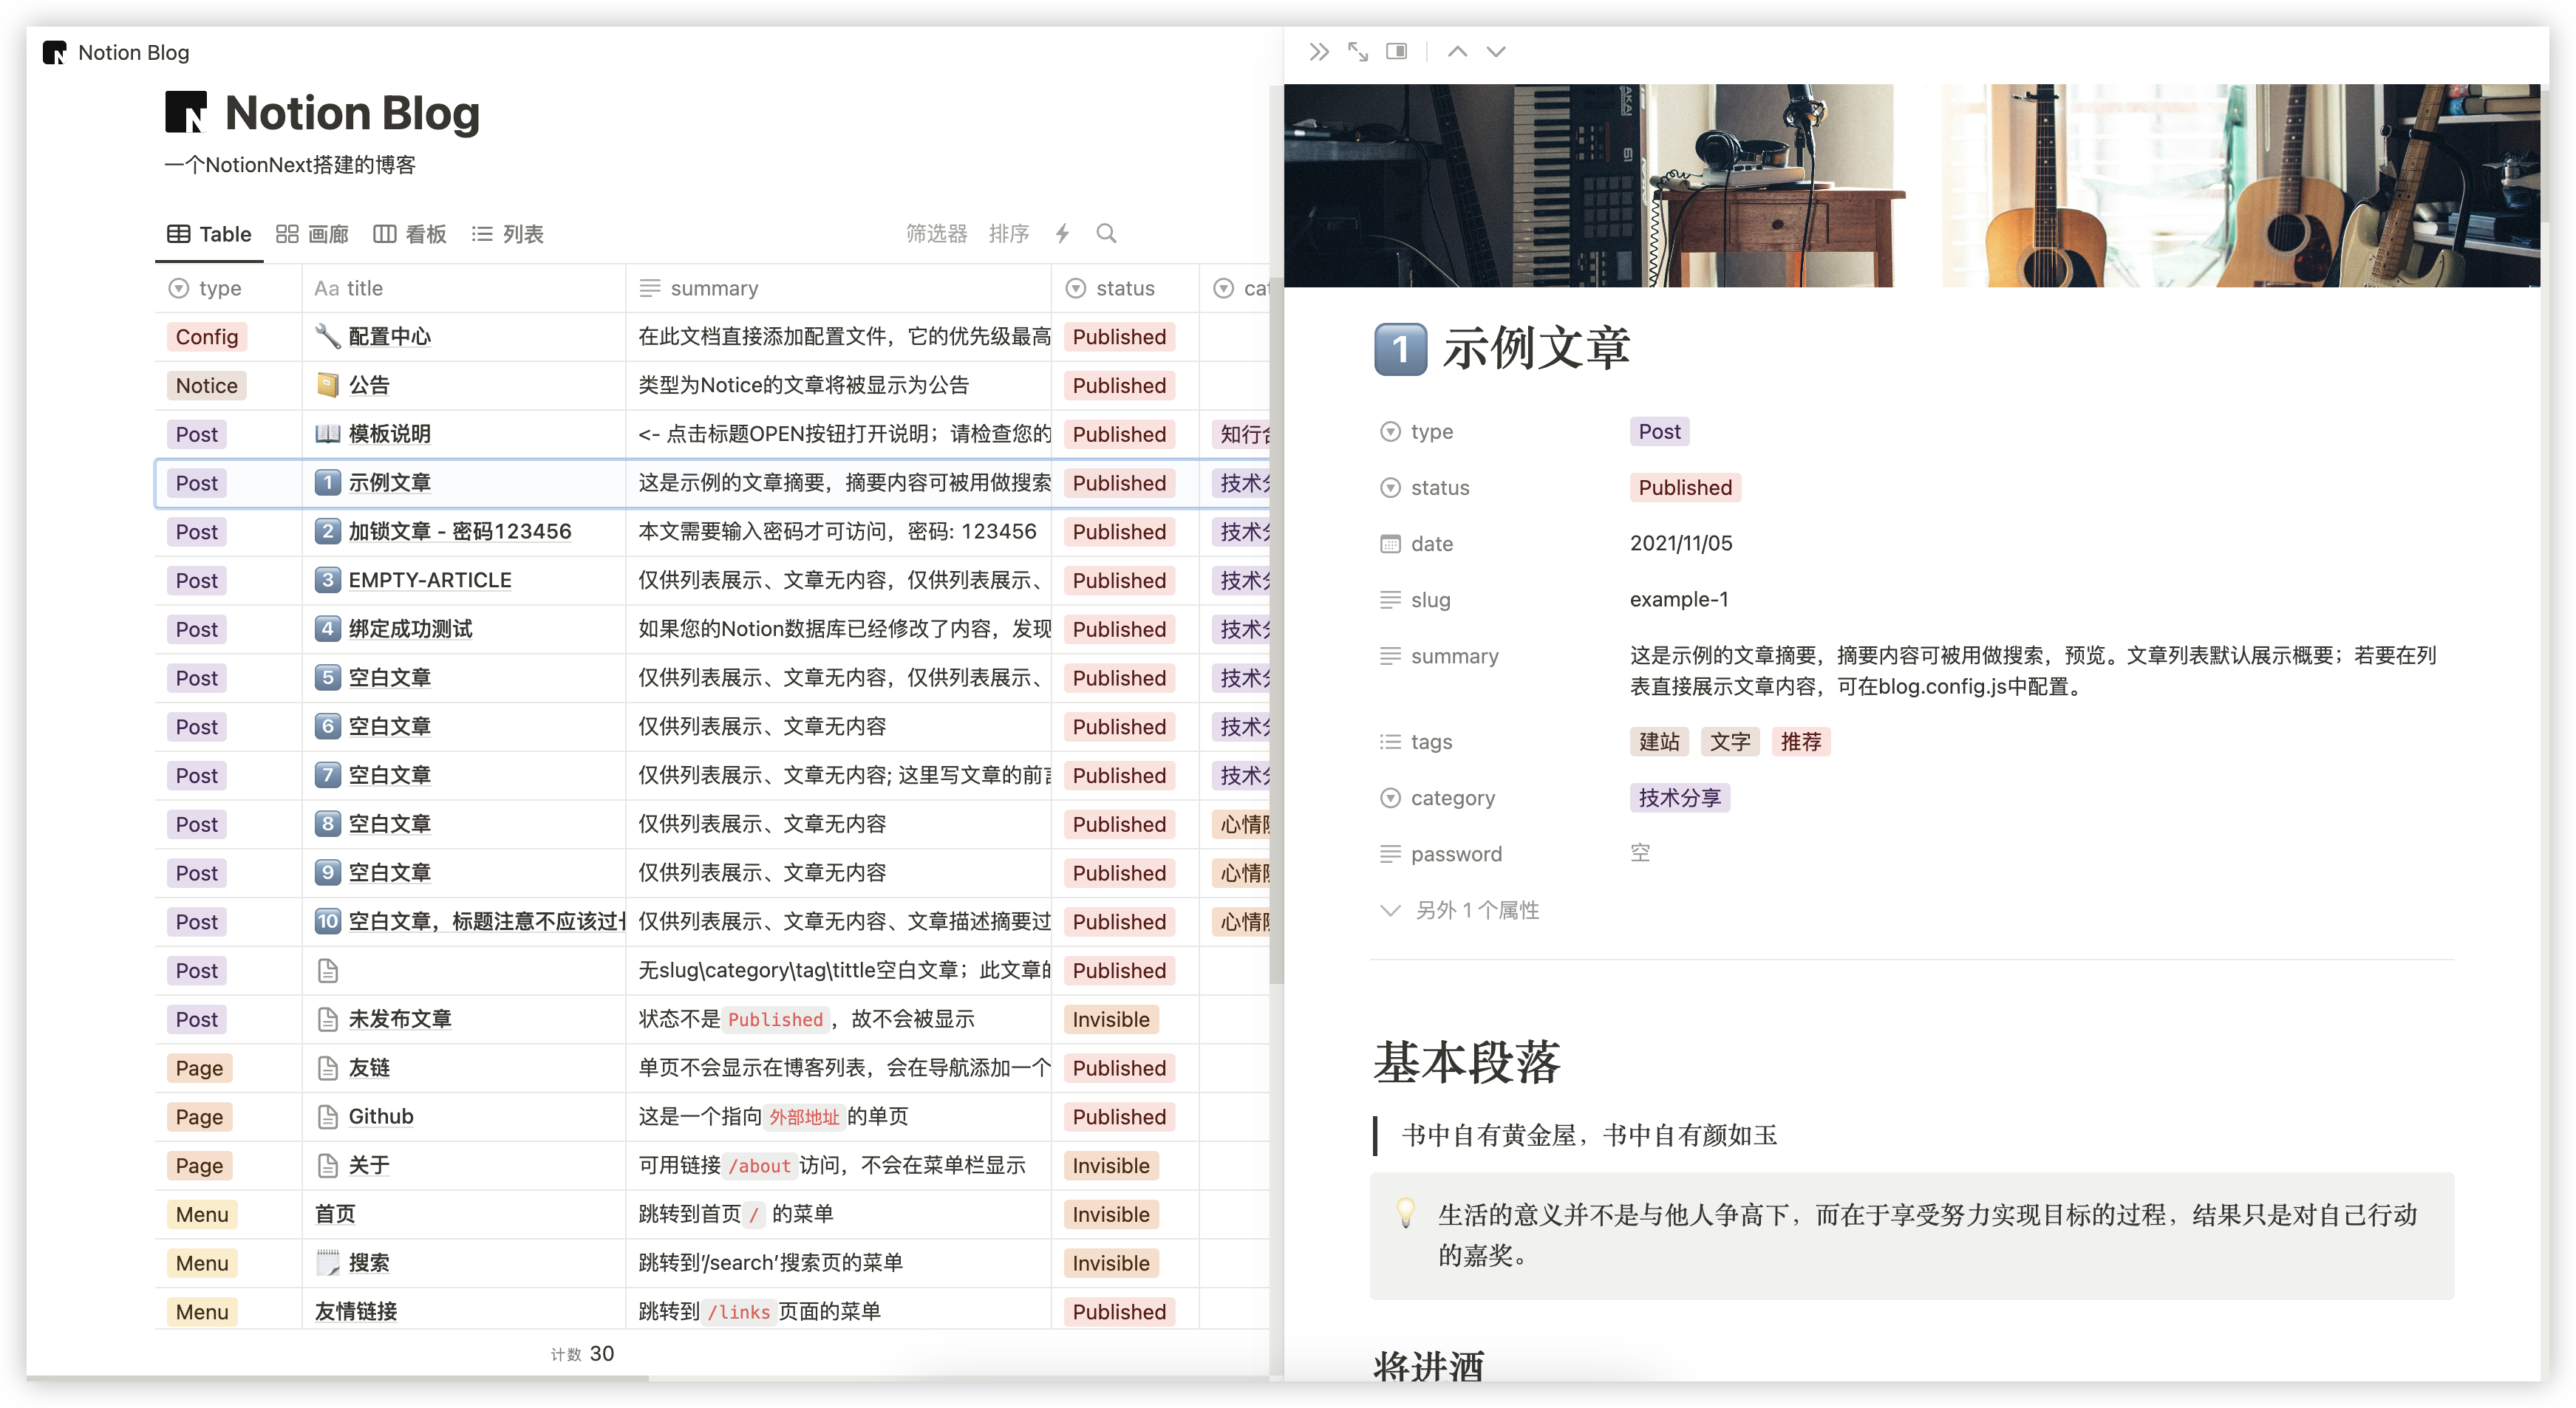Click document icon of Github row
The height and width of the screenshot is (1408, 2576).
(328, 1117)
